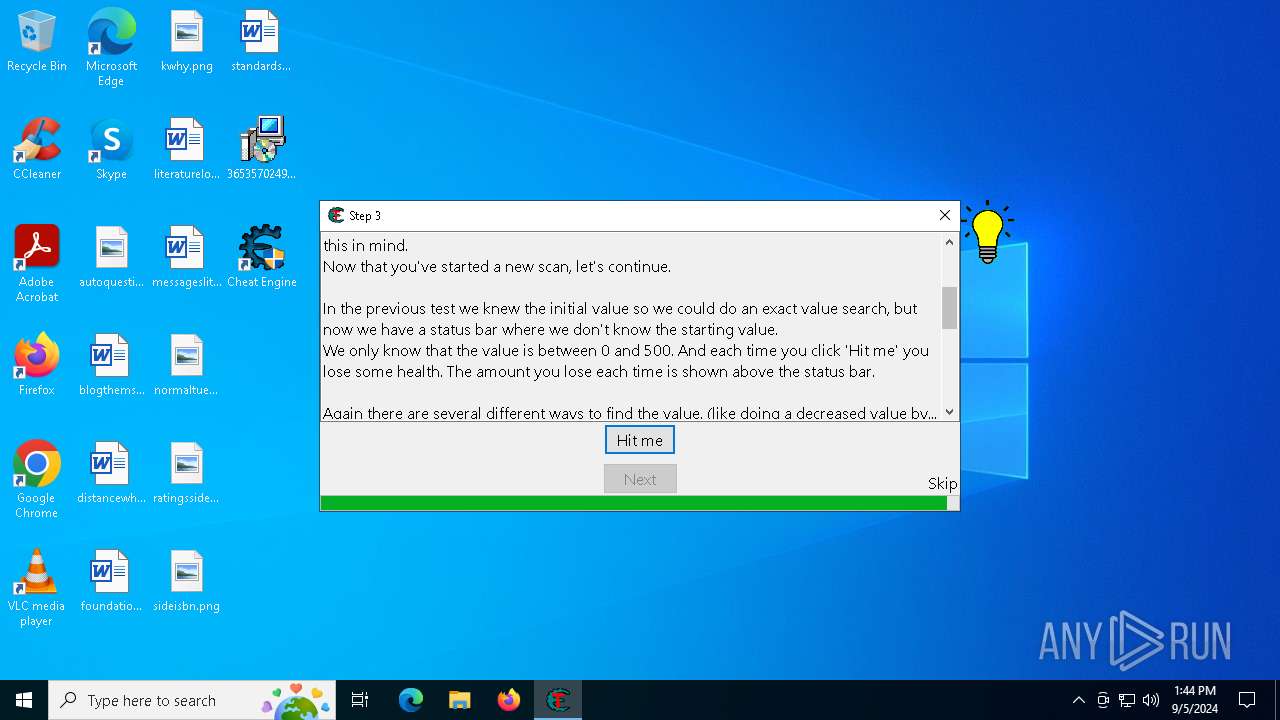This screenshot has width=1280, height=720.
Task: Open Edge from the taskbar
Action: click(x=411, y=700)
